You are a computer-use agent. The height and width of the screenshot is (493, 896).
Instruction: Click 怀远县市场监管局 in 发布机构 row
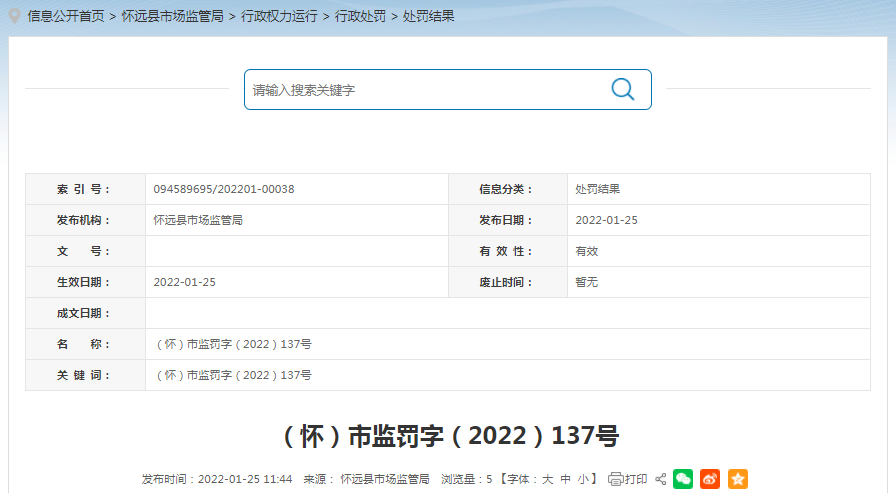pyautogui.click(x=198, y=220)
